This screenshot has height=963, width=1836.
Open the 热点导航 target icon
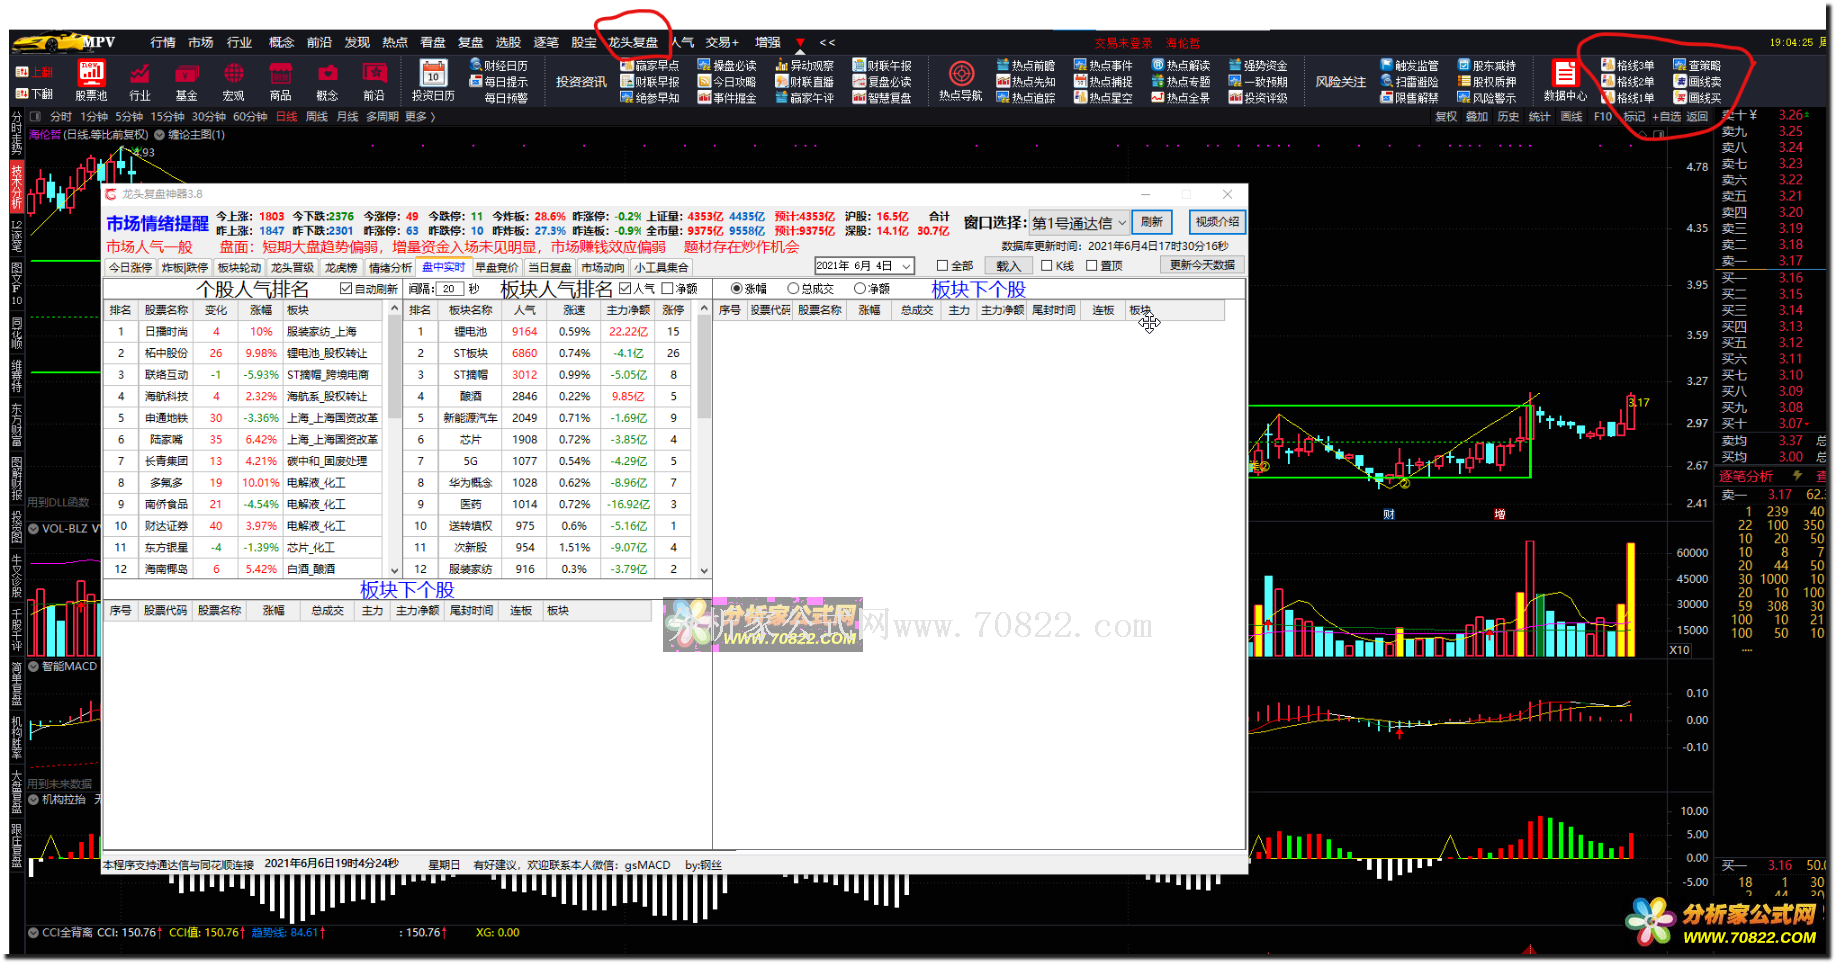[x=961, y=80]
